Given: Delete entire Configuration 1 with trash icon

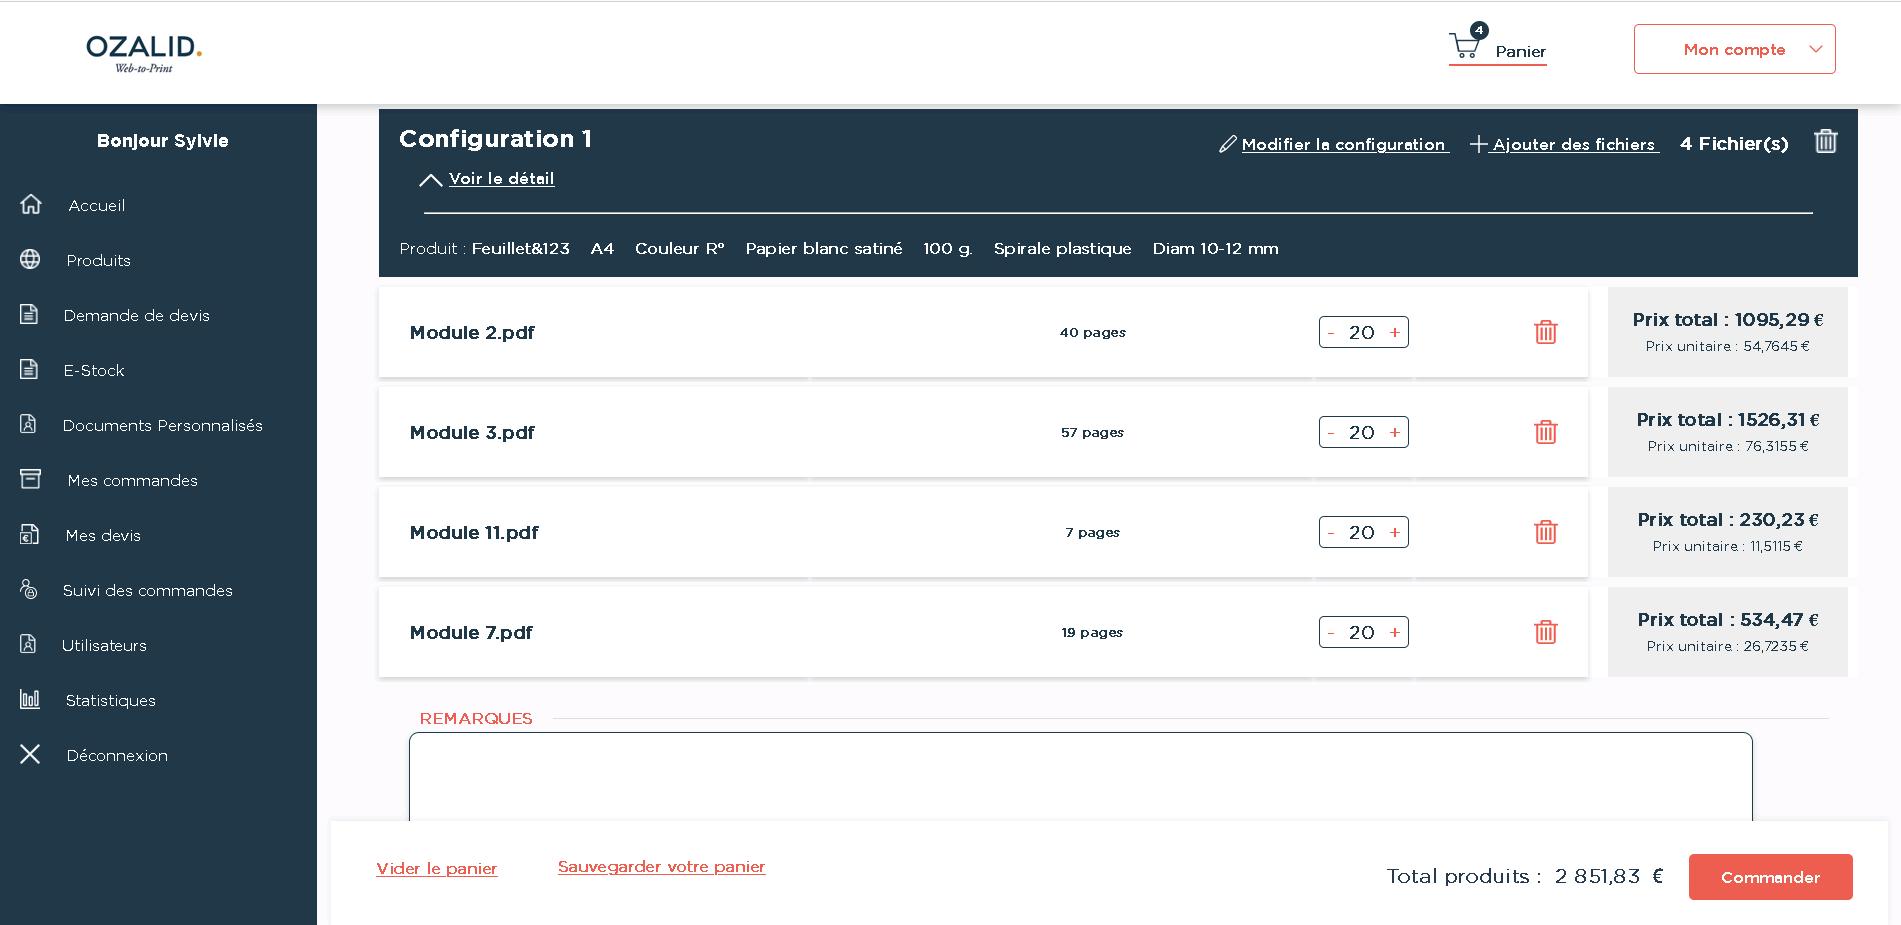Looking at the screenshot, I should (1825, 142).
